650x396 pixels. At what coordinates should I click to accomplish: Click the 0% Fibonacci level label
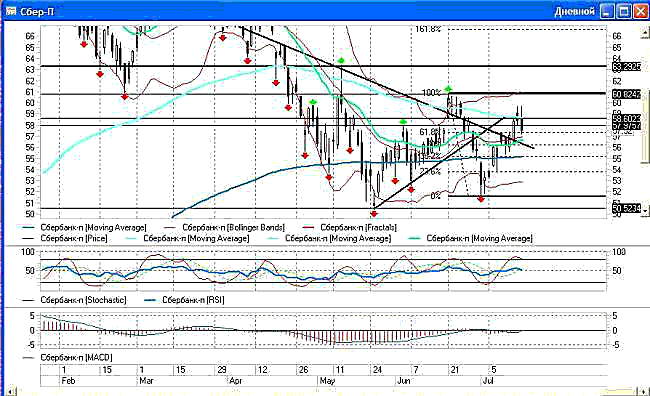point(435,196)
